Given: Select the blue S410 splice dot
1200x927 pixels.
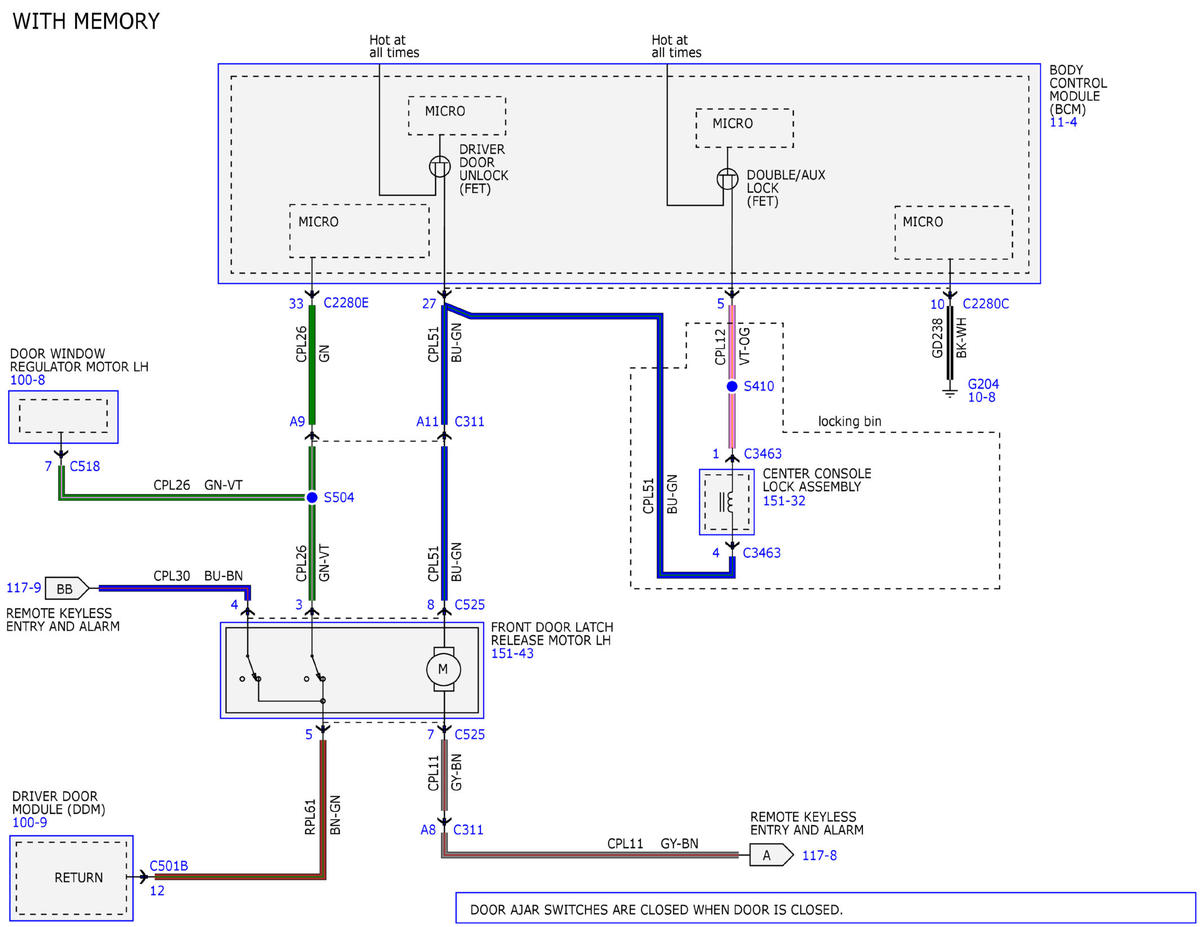Looking at the screenshot, I should [x=732, y=386].
